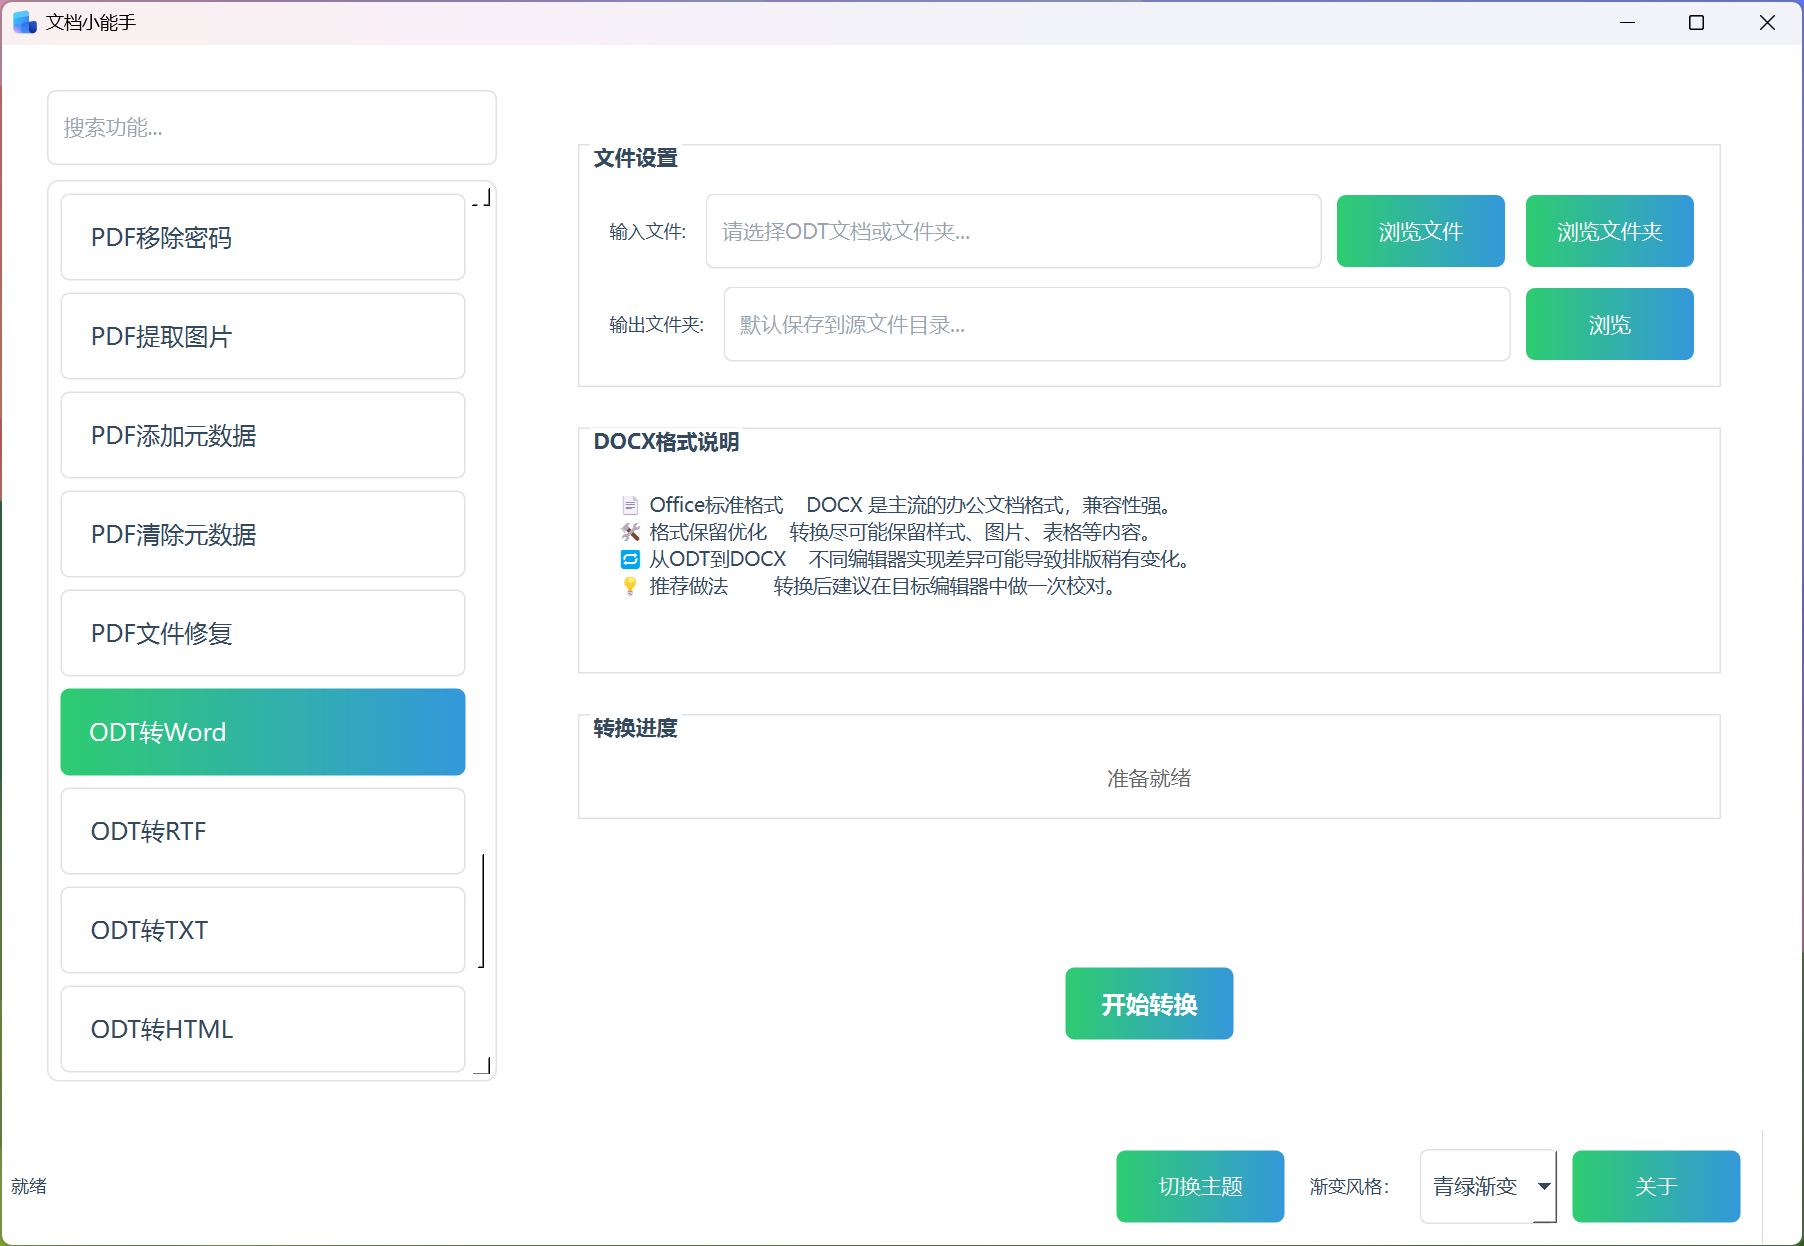Screen dimensions: 1804x1246
Task: Start conversion with 开始转换 button
Action: click(x=1148, y=1003)
